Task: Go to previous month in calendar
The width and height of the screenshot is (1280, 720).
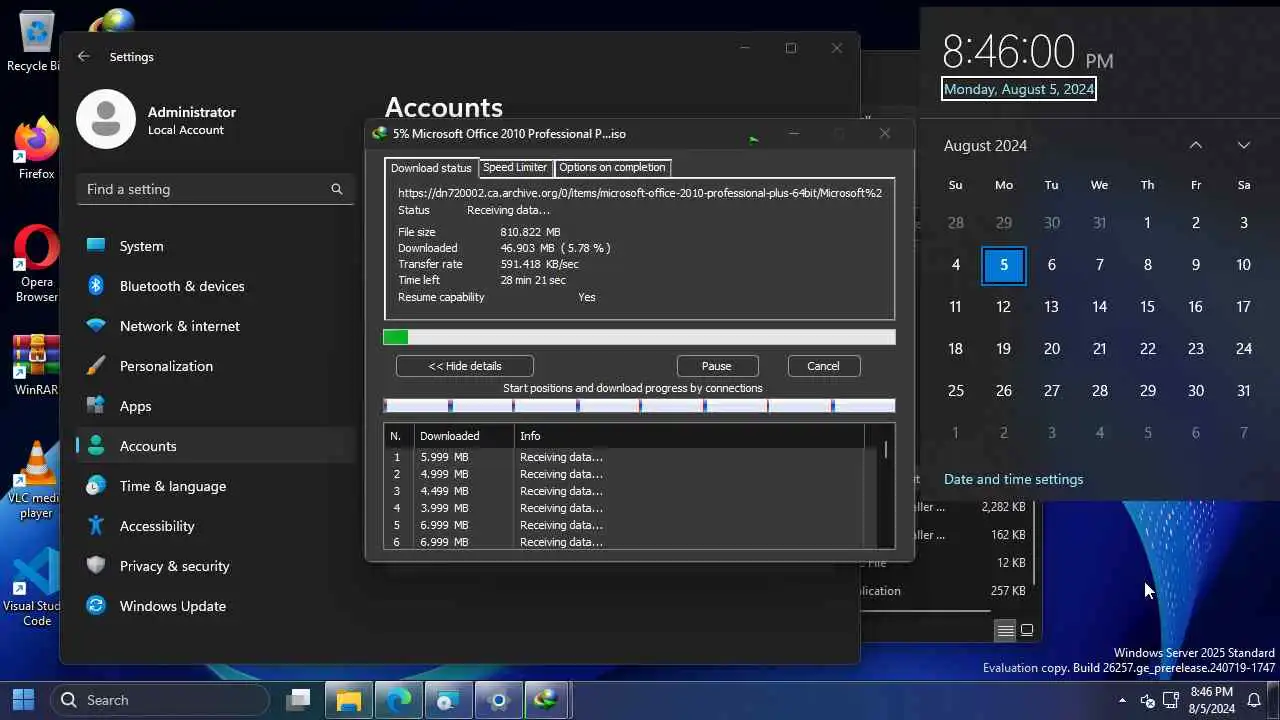Action: click(1196, 145)
